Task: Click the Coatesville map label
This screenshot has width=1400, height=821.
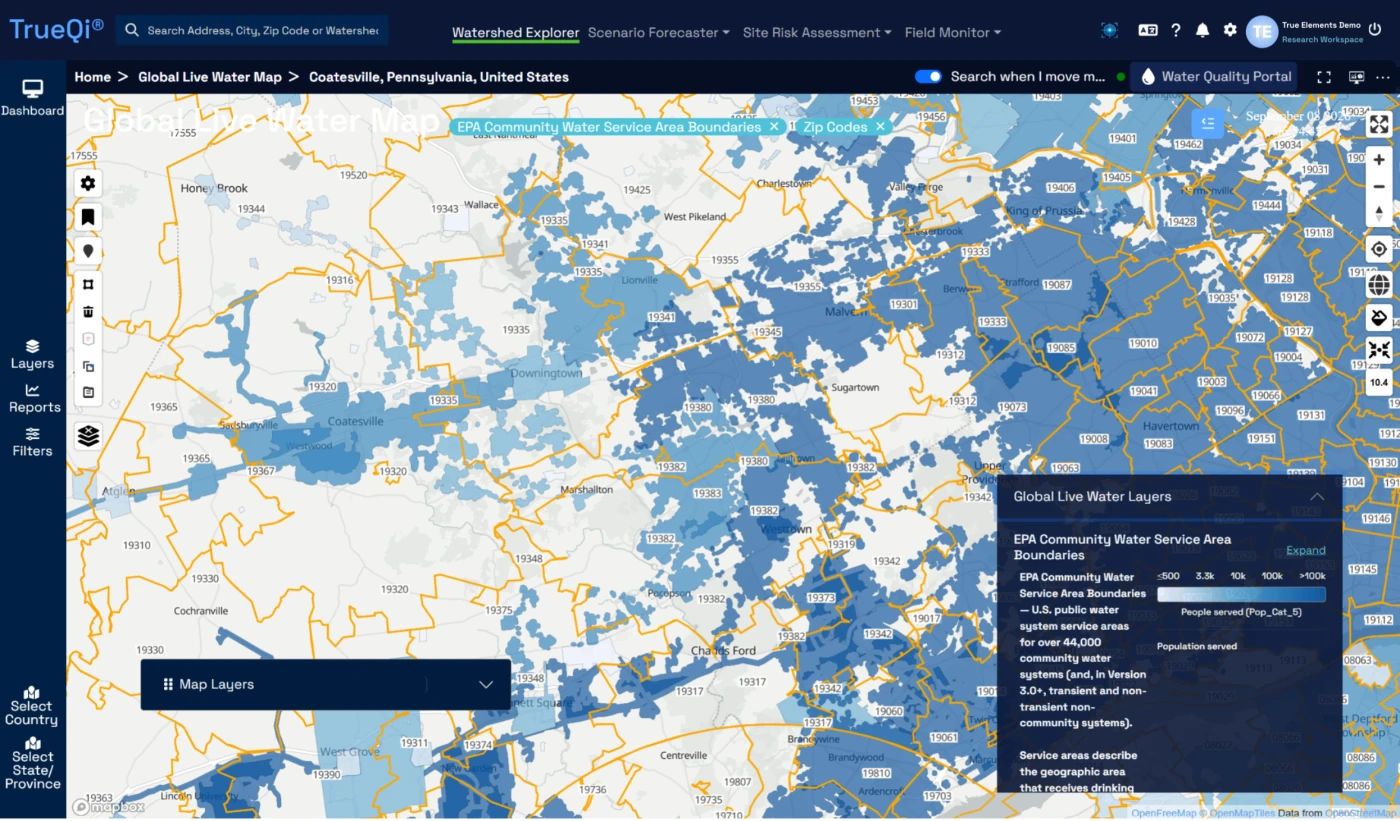Action: click(x=355, y=422)
